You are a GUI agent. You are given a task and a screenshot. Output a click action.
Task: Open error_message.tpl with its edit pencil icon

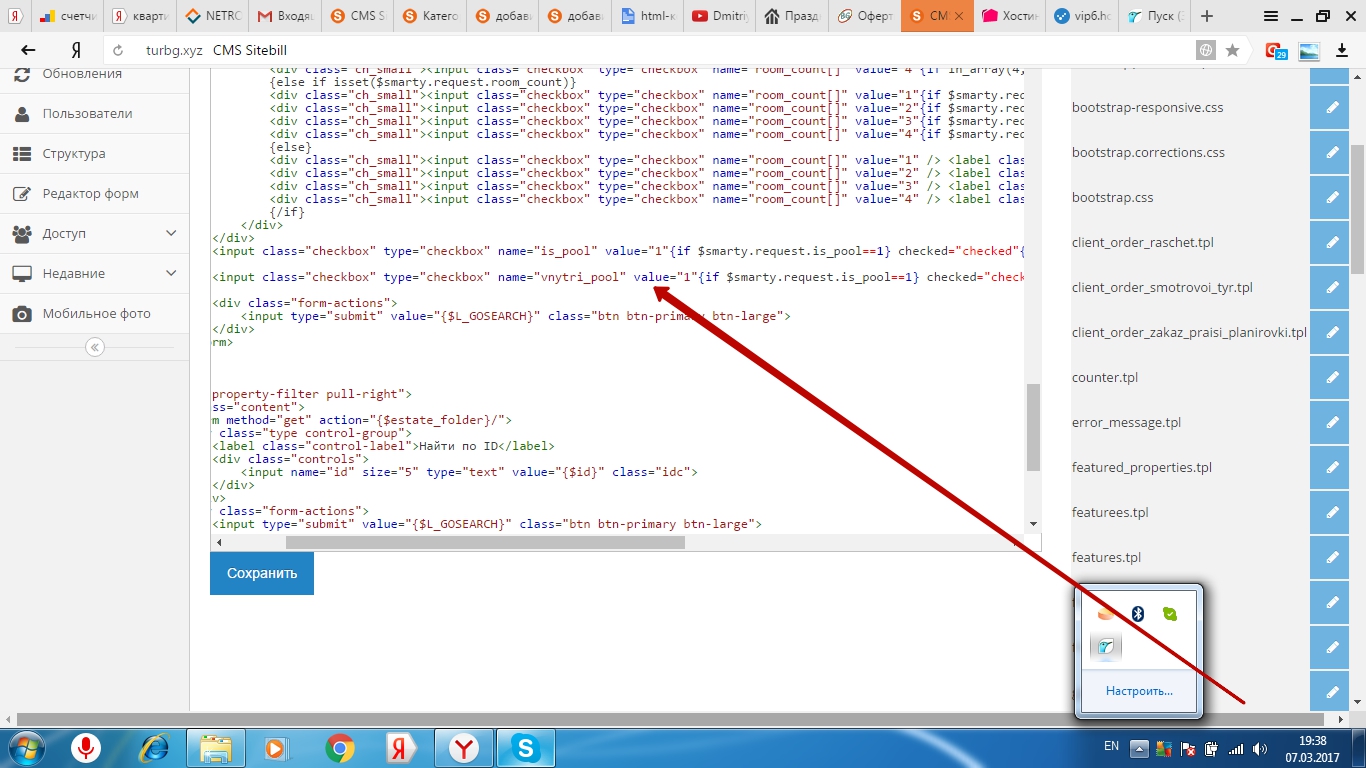click(x=1331, y=423)
